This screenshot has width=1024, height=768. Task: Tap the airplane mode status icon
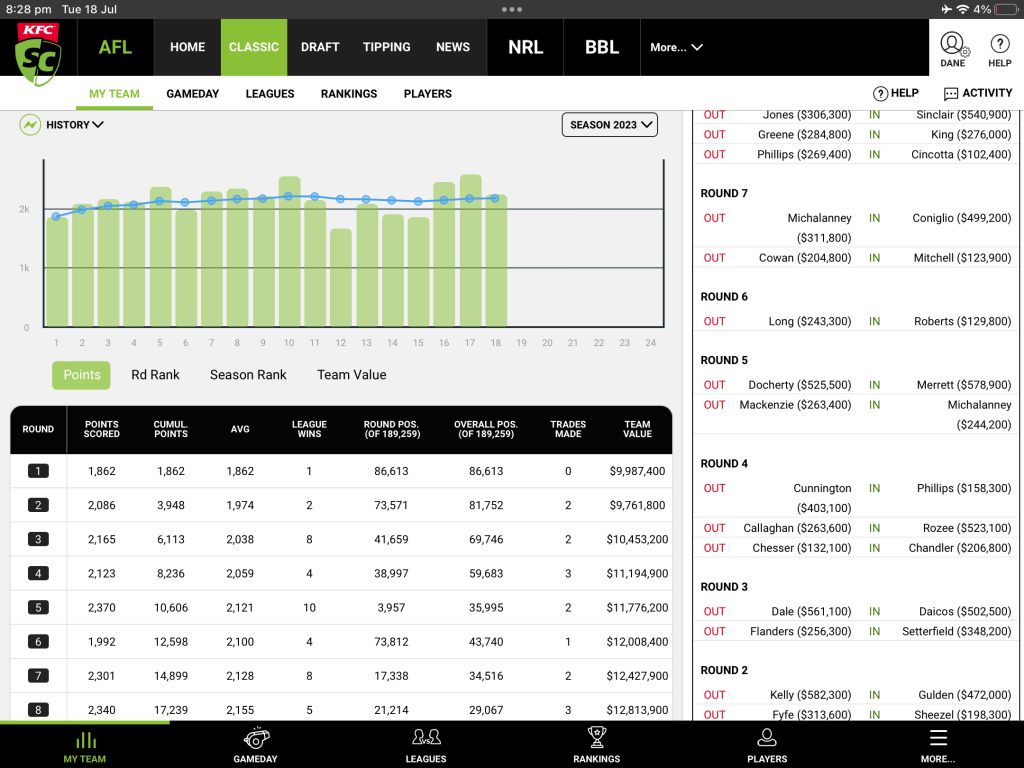tap(946, 9)
